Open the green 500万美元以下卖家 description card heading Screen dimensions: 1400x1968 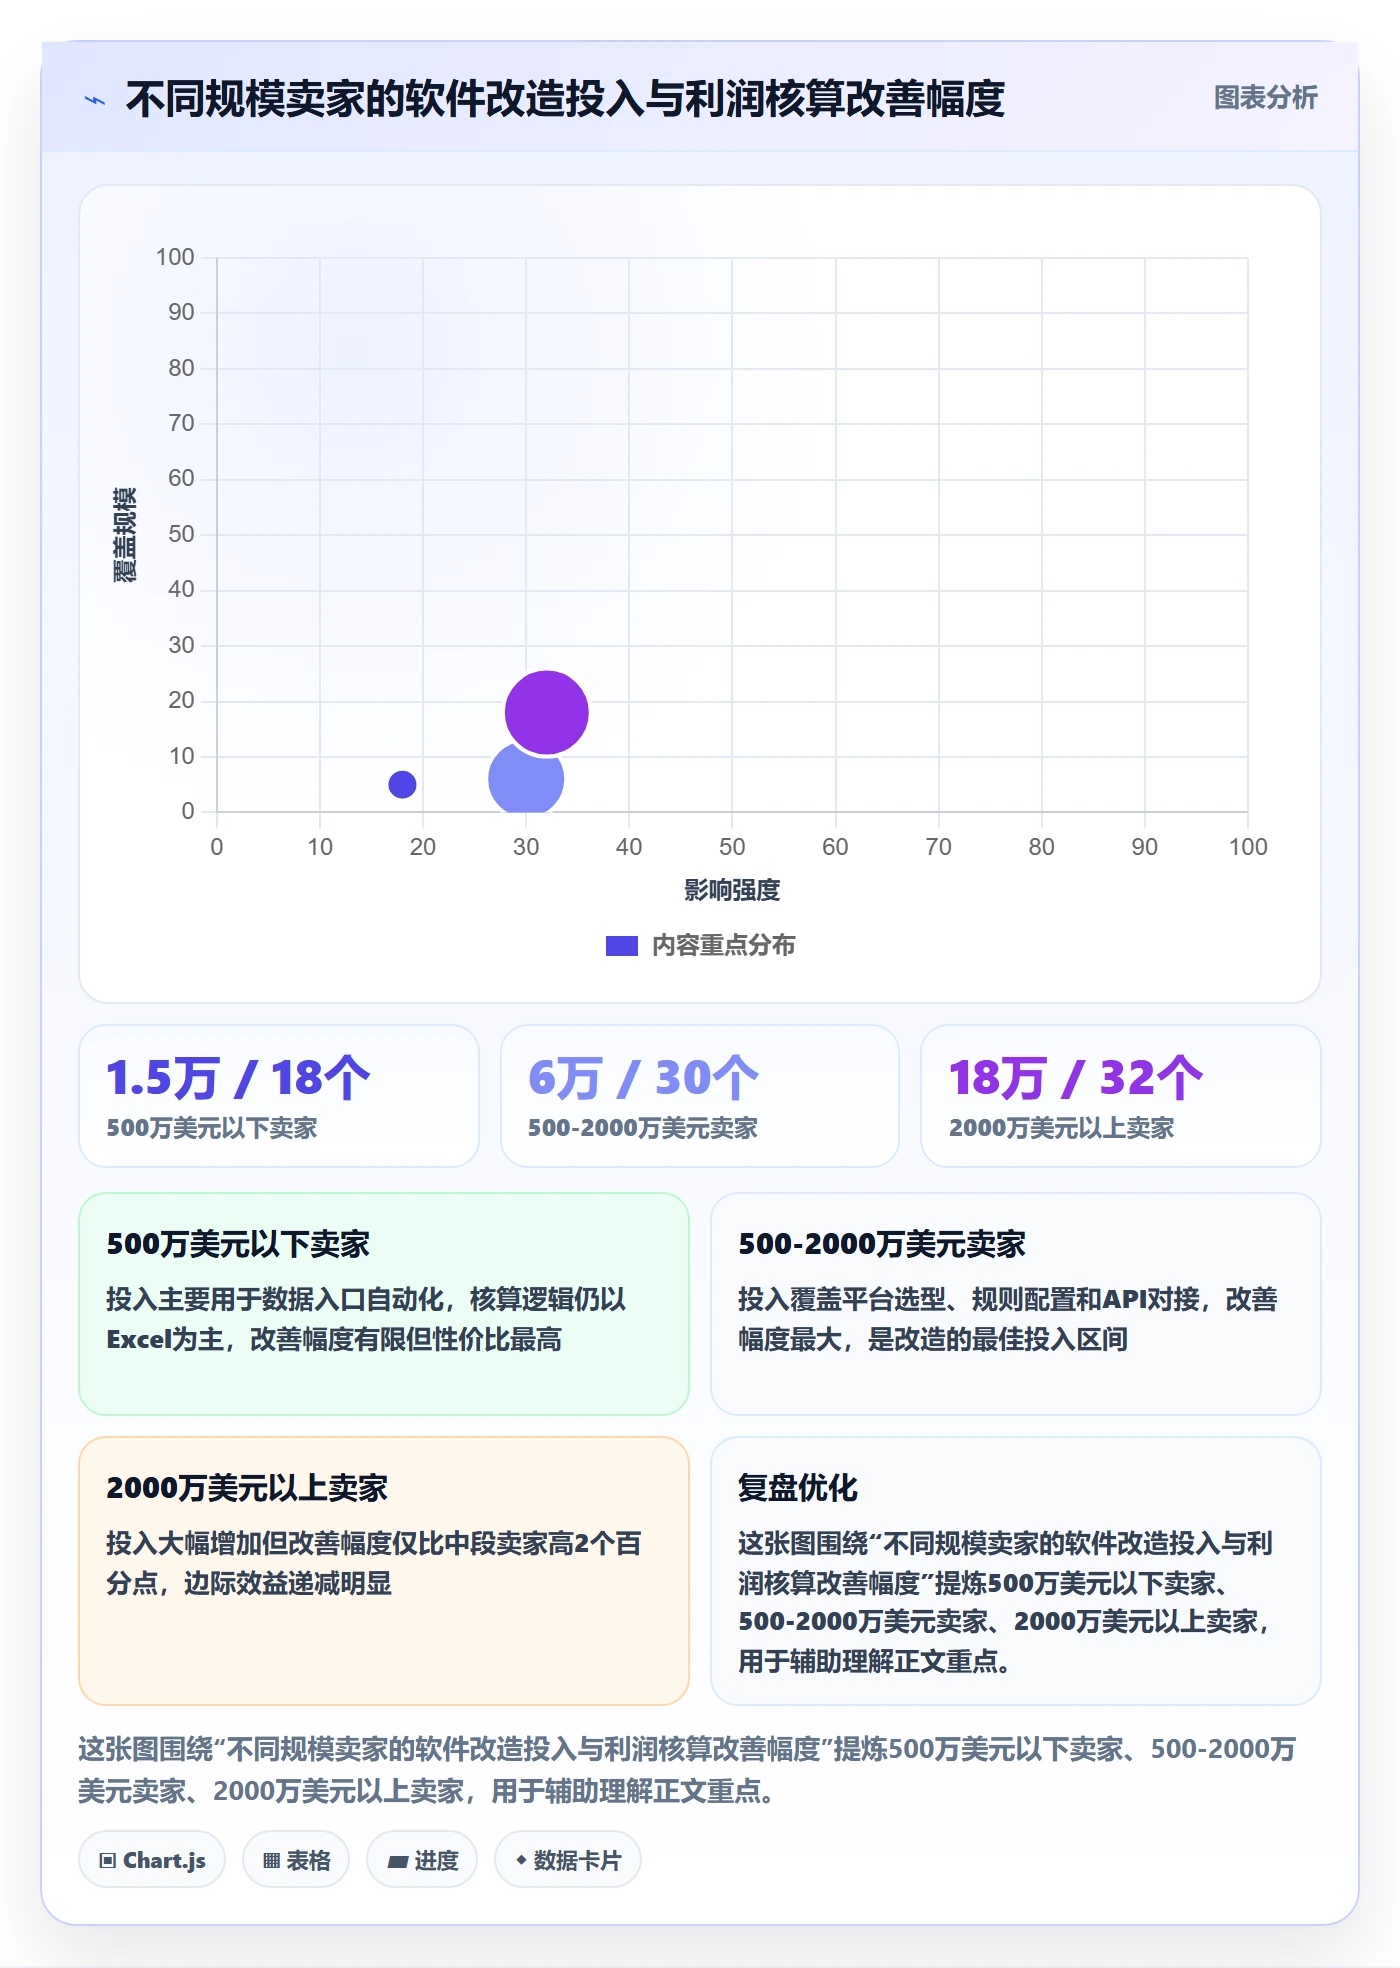click(x=238, y=1244)
